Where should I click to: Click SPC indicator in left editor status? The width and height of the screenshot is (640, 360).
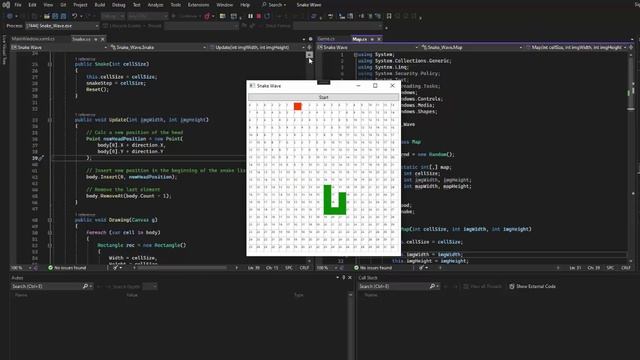(x=289, y=268)
